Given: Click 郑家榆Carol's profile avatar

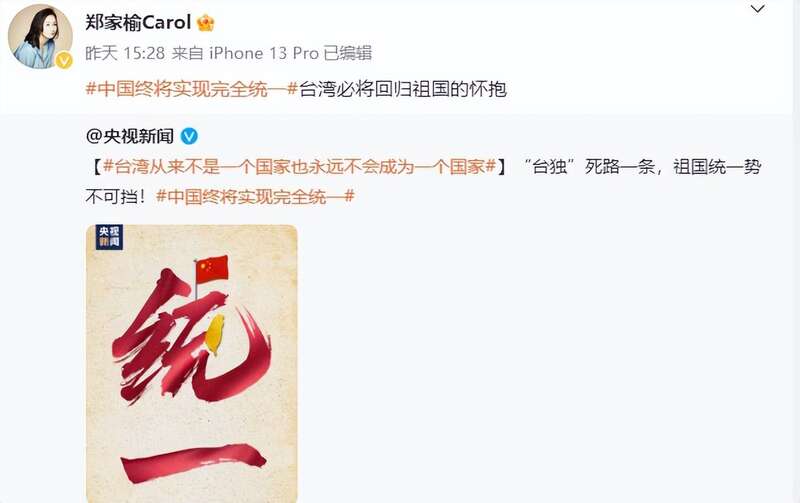Looking at the screenshot, I should click(x=39, y=36).
